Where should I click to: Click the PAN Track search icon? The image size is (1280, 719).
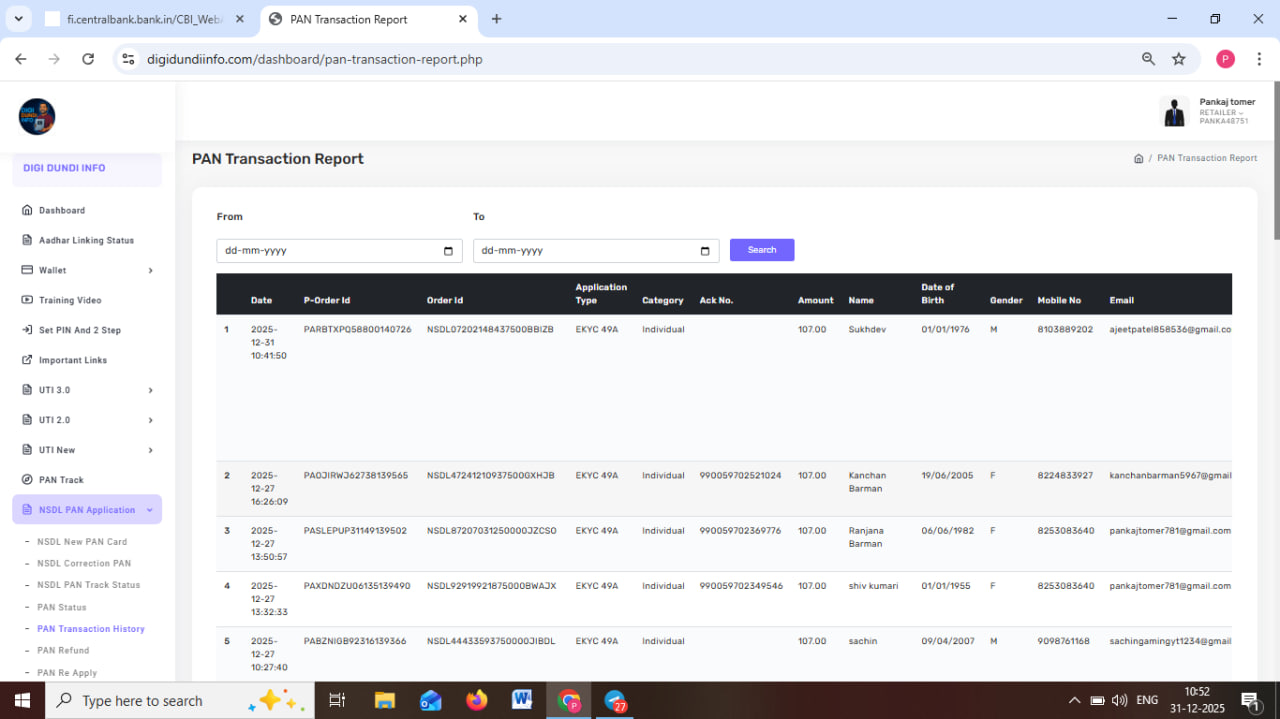(x=28, y=480)
